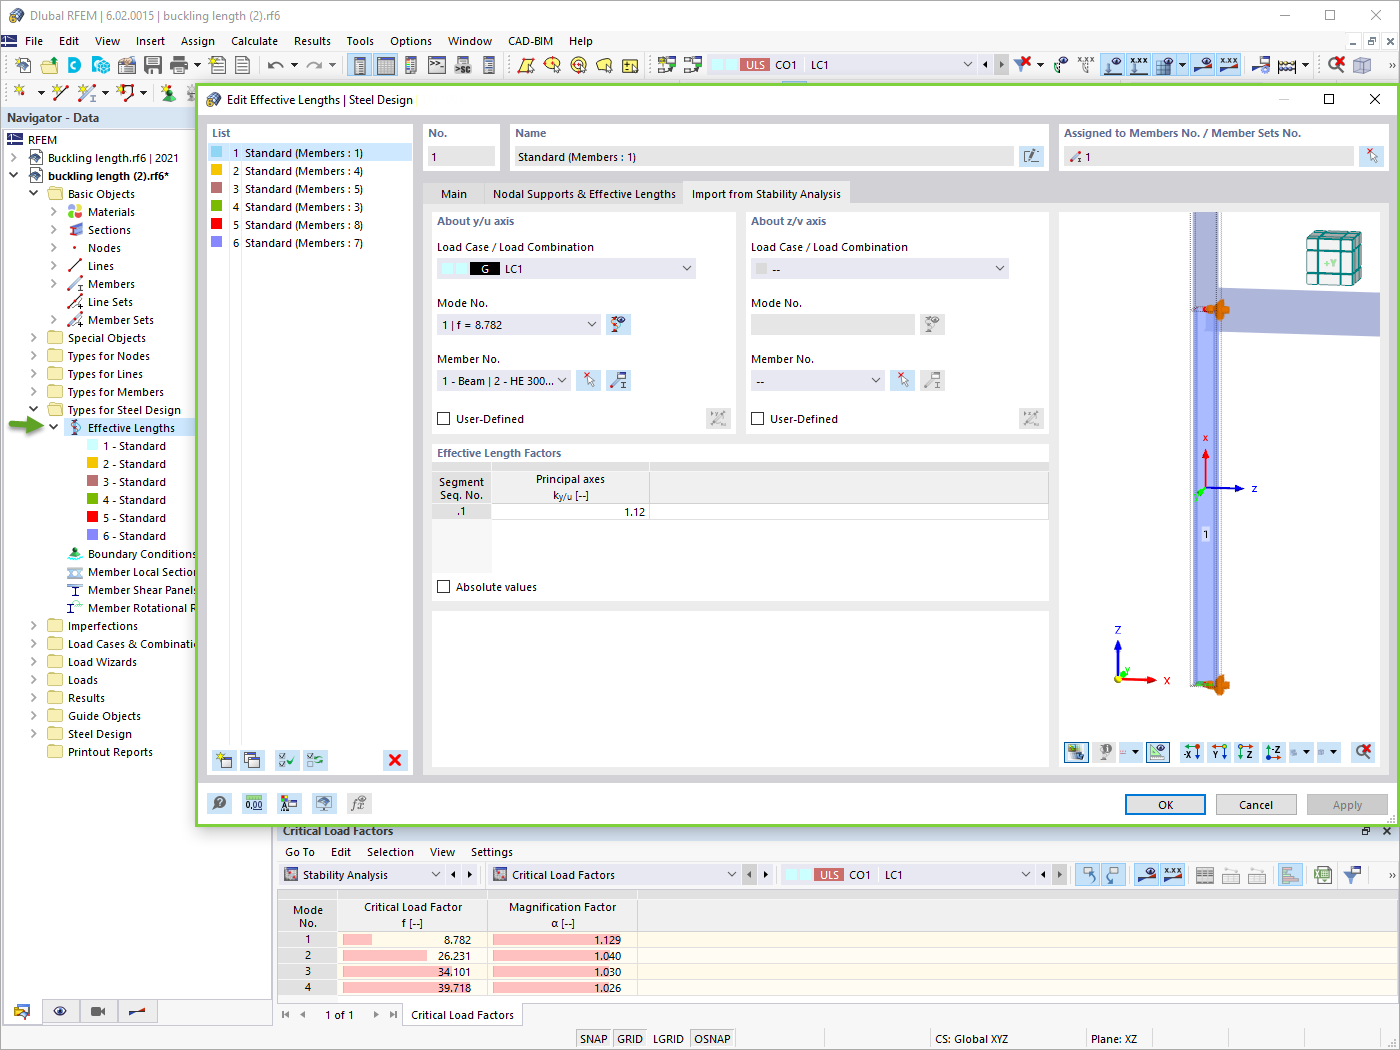
Task: Click the Excel export icon in results toolbar
Action: tap(1323, 875)
